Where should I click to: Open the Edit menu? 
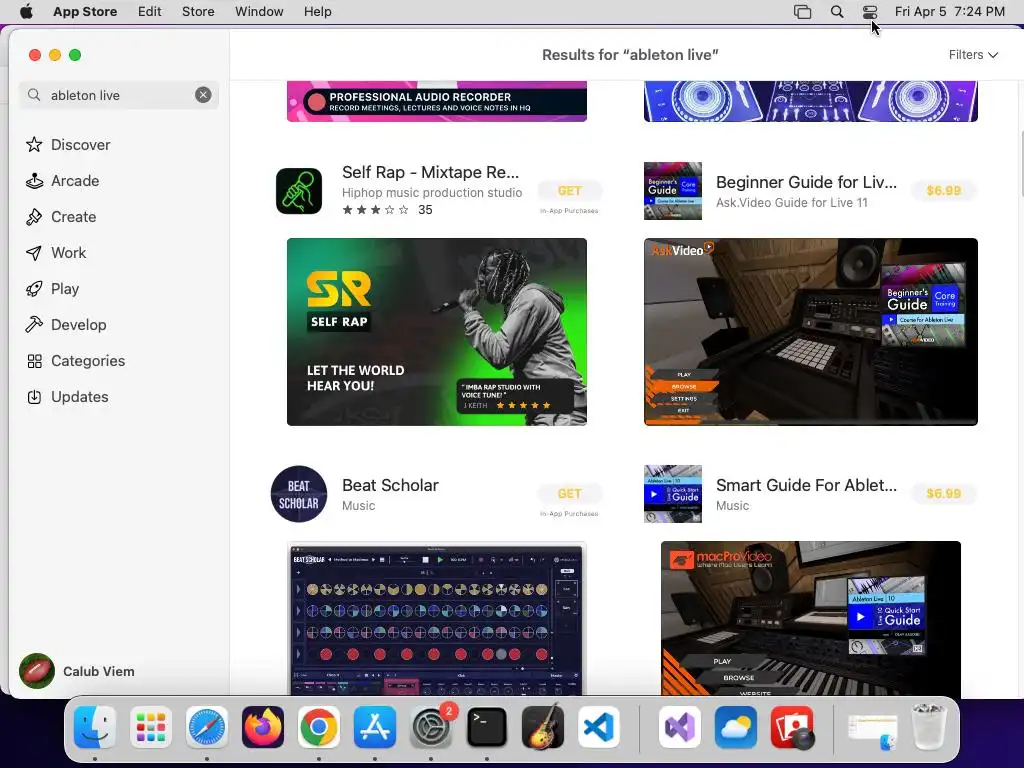point(150,12)
